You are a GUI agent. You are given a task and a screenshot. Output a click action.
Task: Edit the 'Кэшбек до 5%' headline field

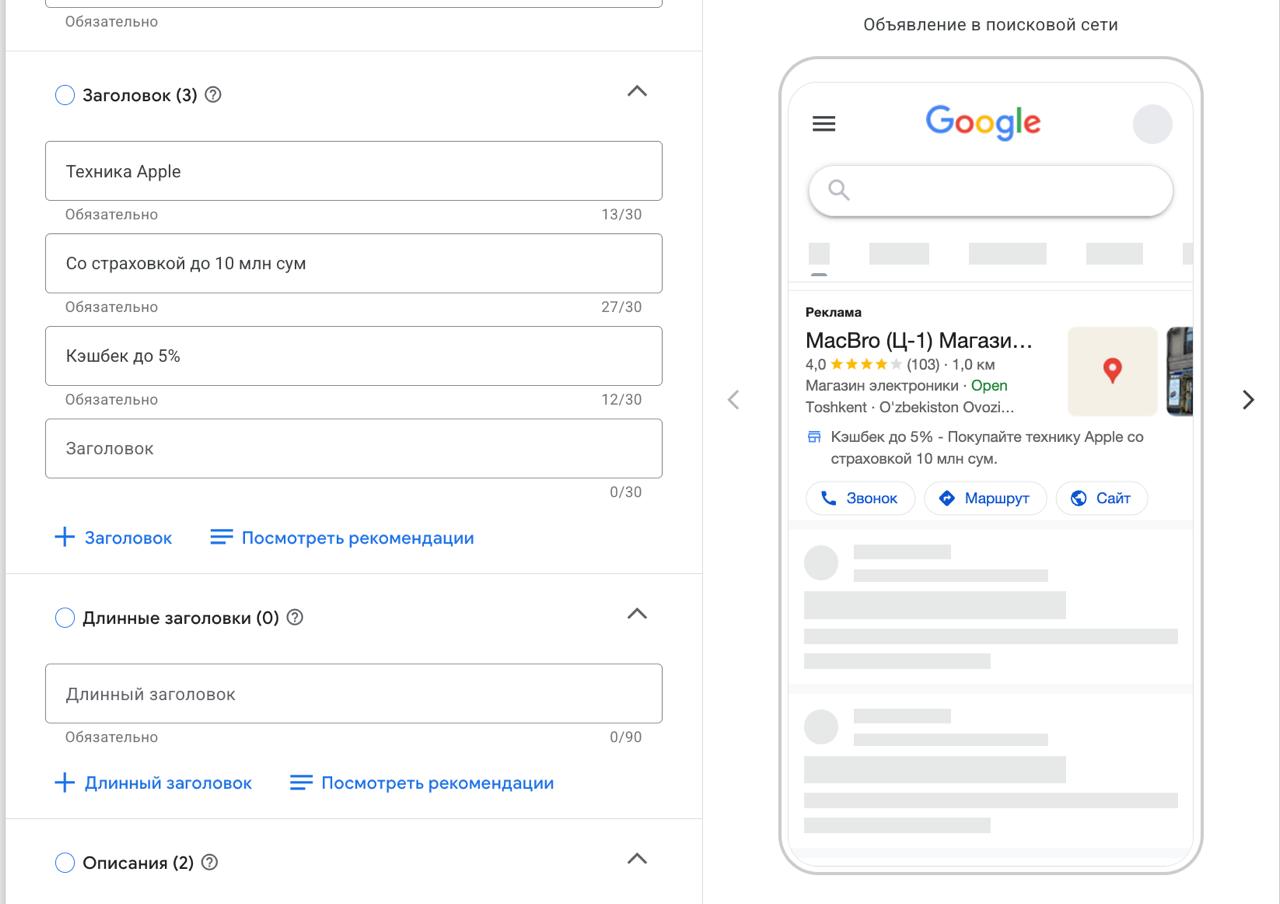click(x=354, y=356)
